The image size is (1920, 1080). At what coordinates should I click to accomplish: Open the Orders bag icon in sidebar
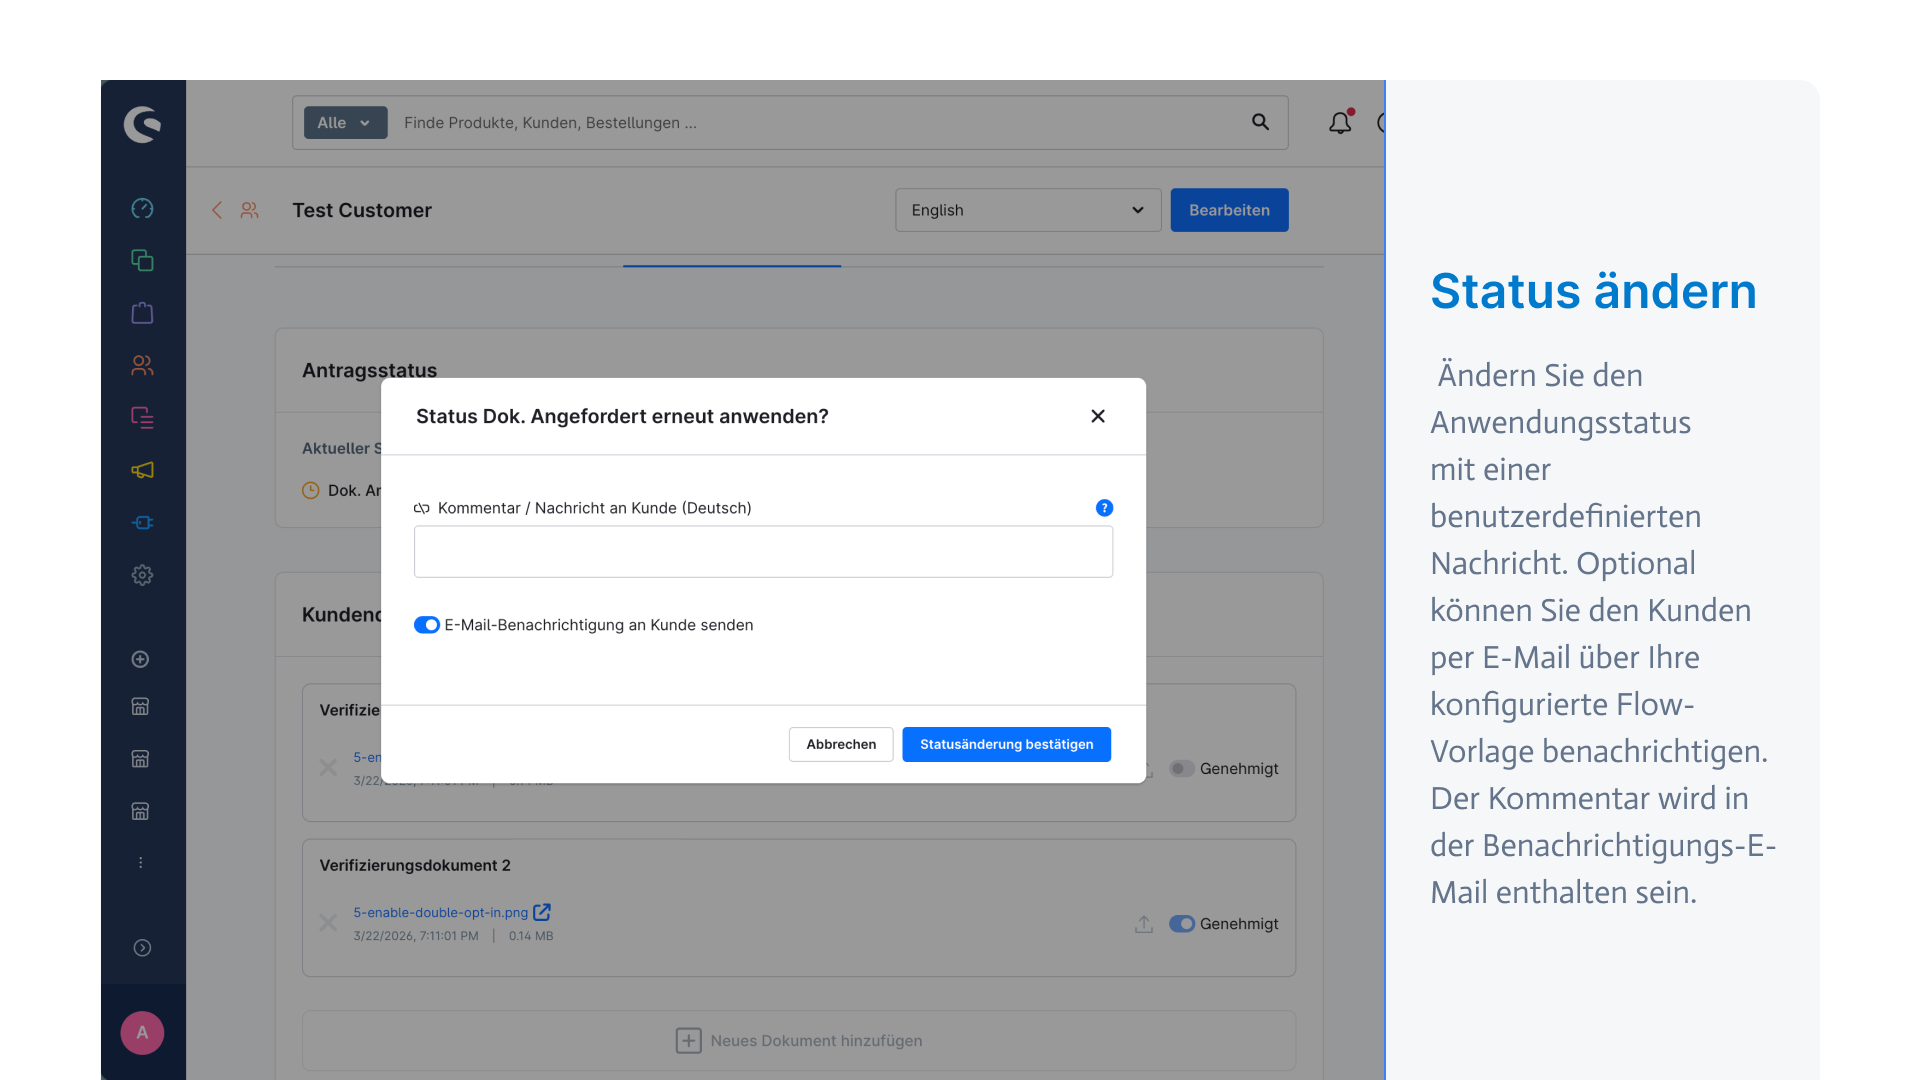(142, 313)
